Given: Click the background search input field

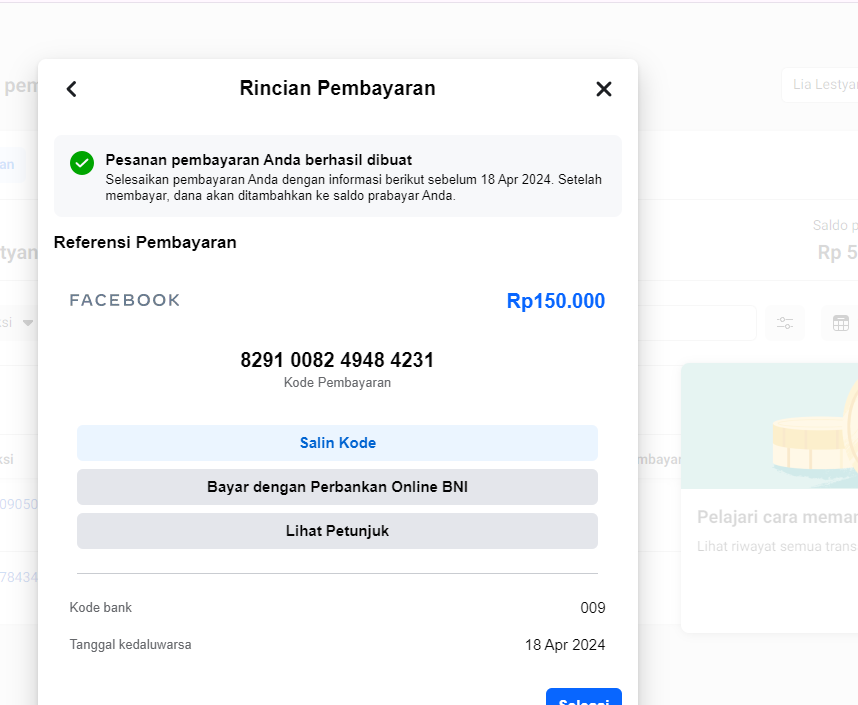Looking at the screenshot, I should pos(697,323).
